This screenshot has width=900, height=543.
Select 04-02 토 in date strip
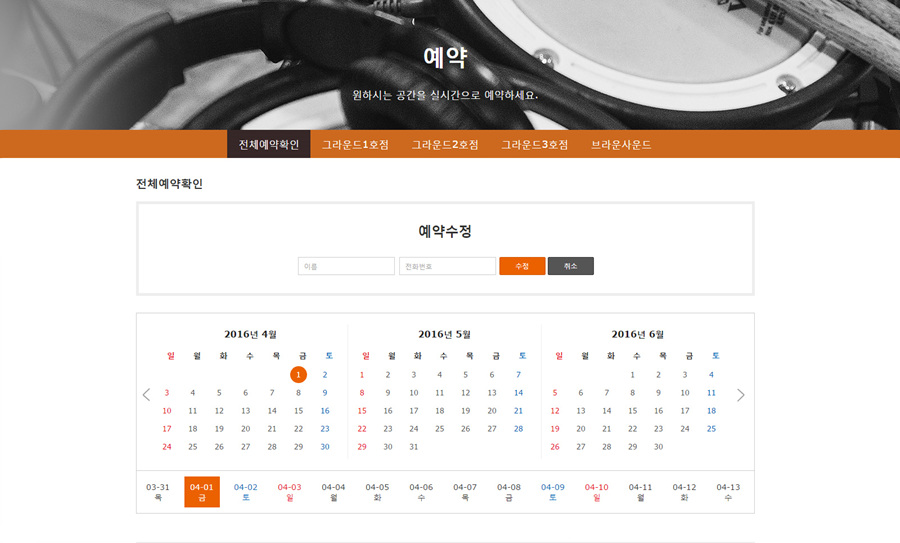[x=246, y=492]
